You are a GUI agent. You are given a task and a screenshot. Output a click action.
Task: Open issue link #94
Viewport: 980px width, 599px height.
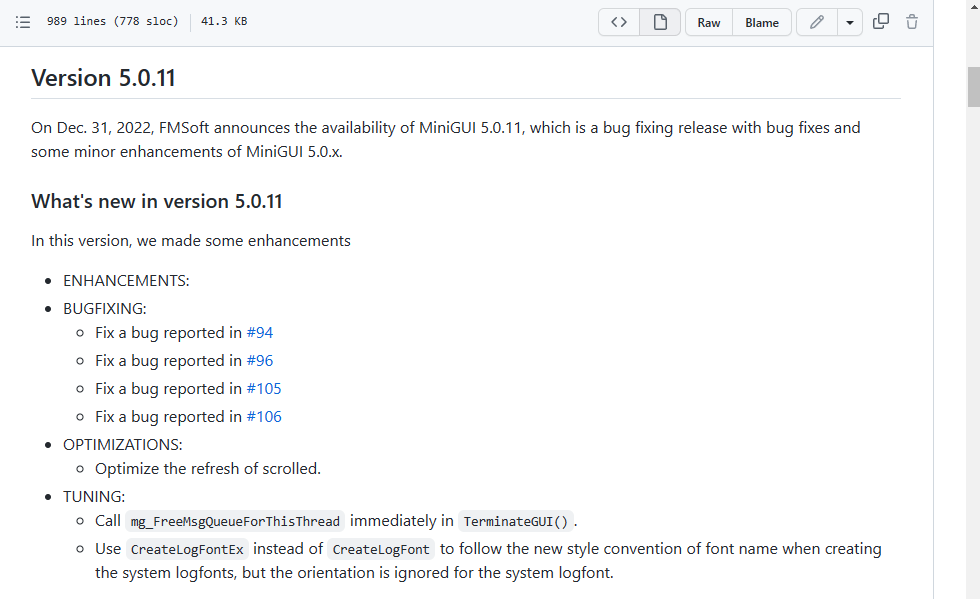259,333
